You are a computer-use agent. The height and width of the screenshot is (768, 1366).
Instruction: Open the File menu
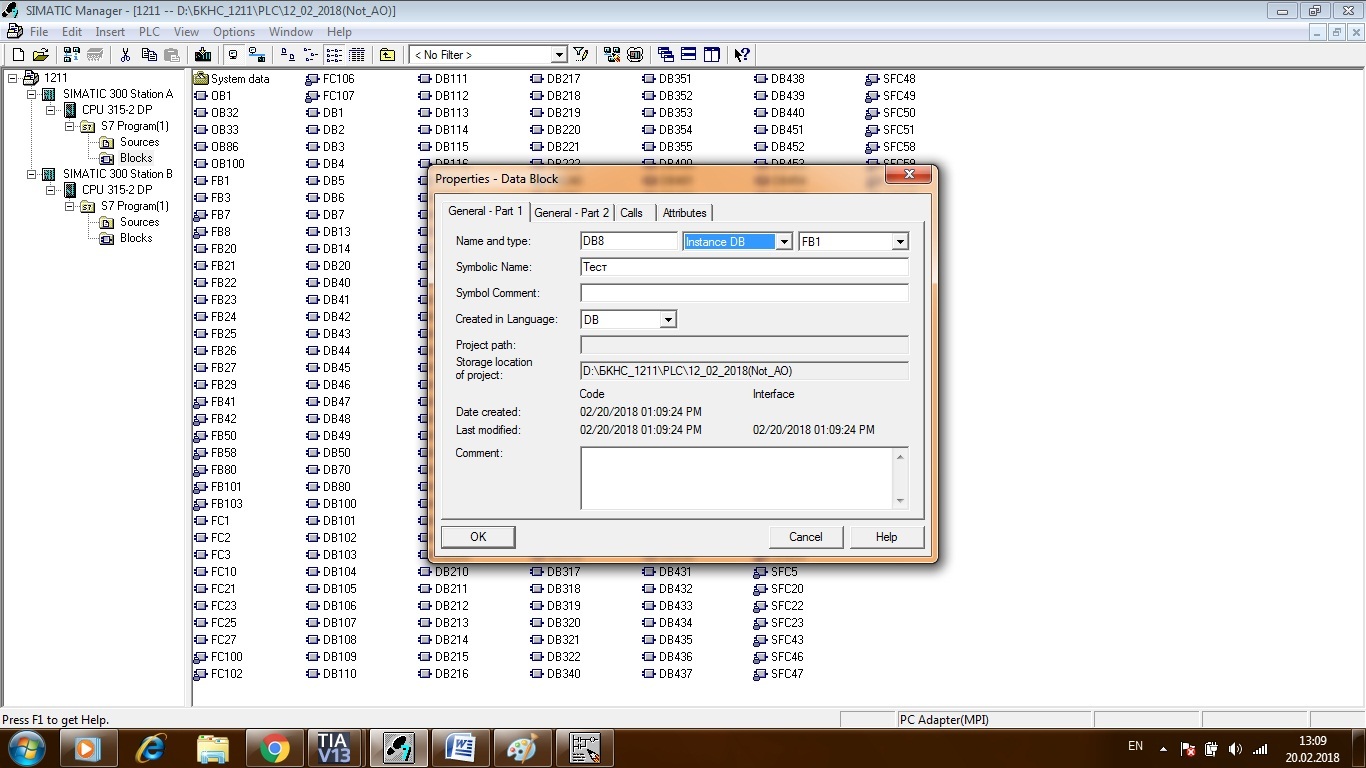coord(39,32)
